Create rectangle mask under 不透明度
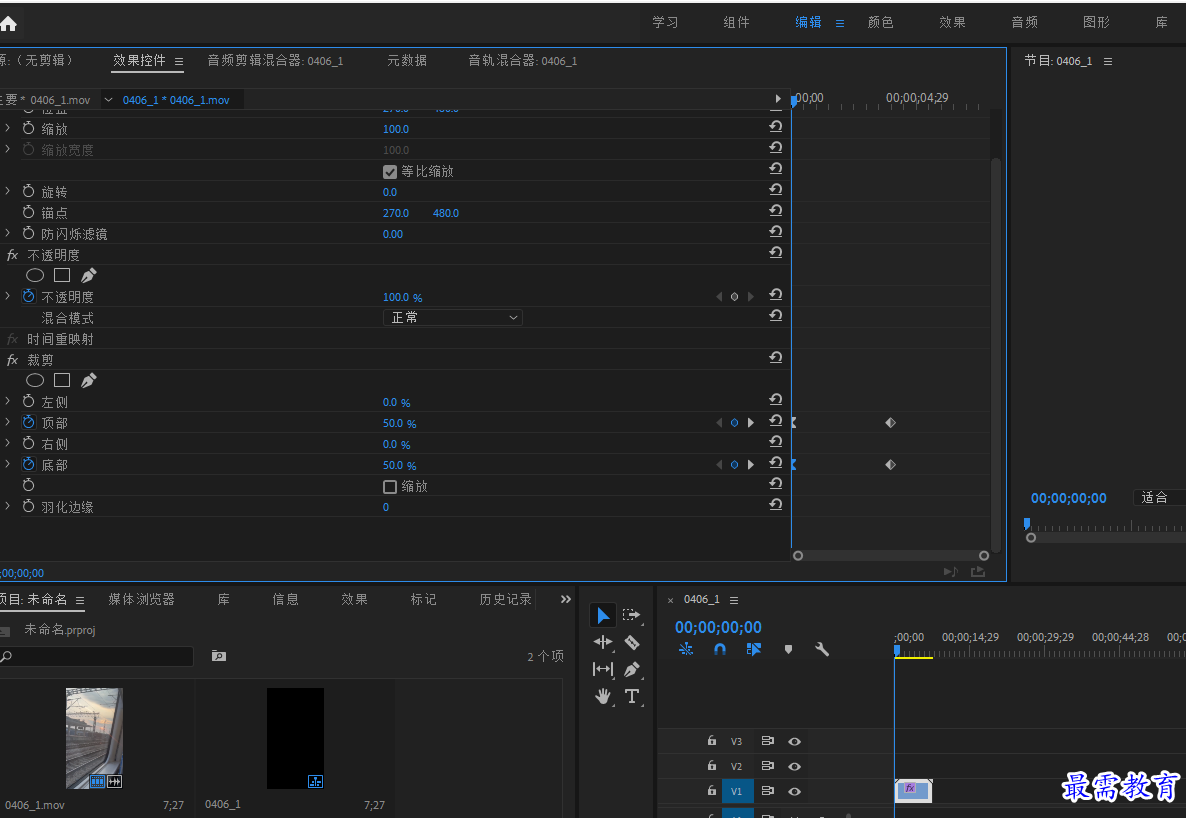Screen dimensions: 1186x818 tap(62, 275)
